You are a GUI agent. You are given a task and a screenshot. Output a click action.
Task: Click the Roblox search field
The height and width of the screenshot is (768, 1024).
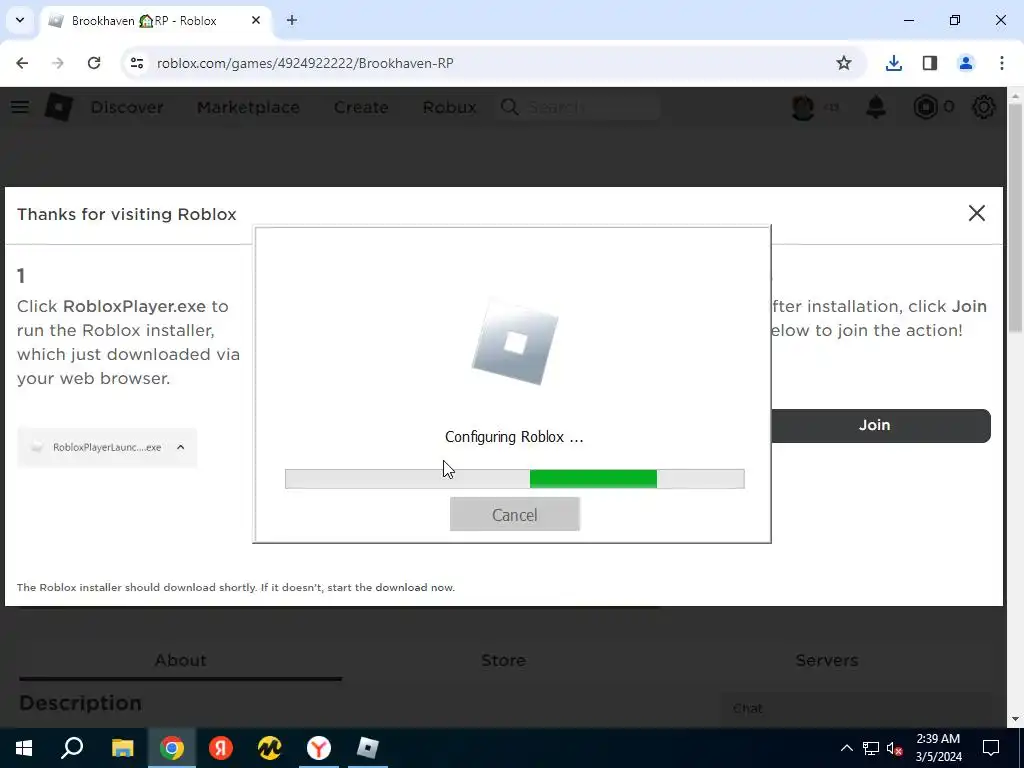pyautogui.click(x=579, y=107)
